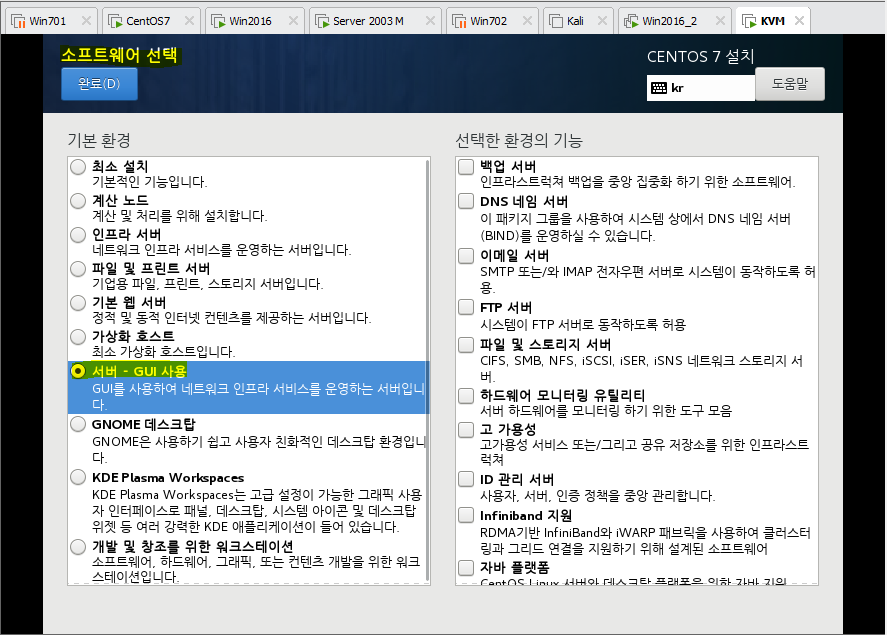
Task: Switch to the Win2016_2 tab
Action: coord(674,21)
